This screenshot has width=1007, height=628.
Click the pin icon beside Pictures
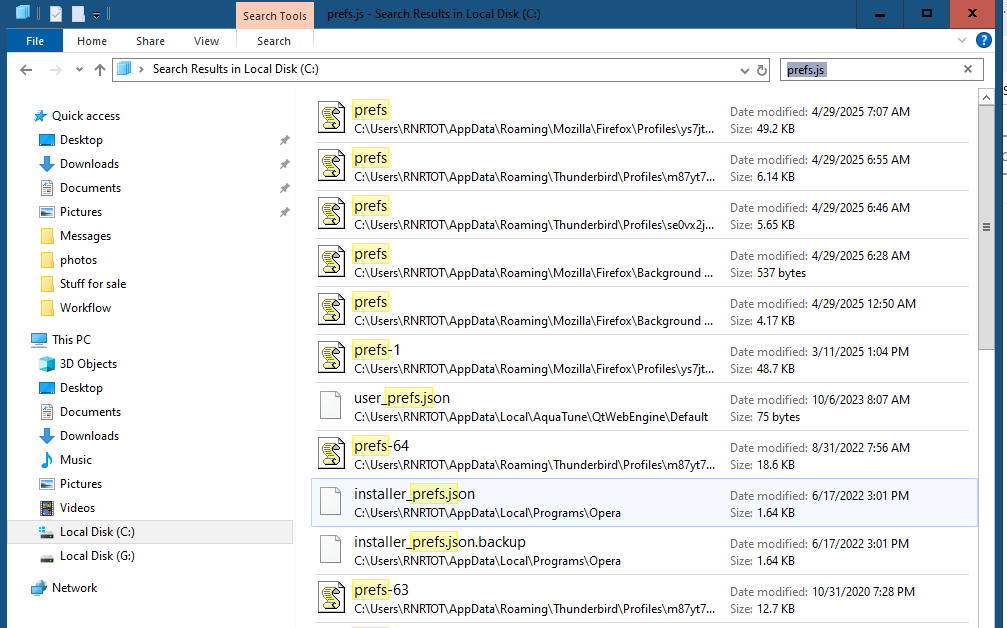click(285, 212)
